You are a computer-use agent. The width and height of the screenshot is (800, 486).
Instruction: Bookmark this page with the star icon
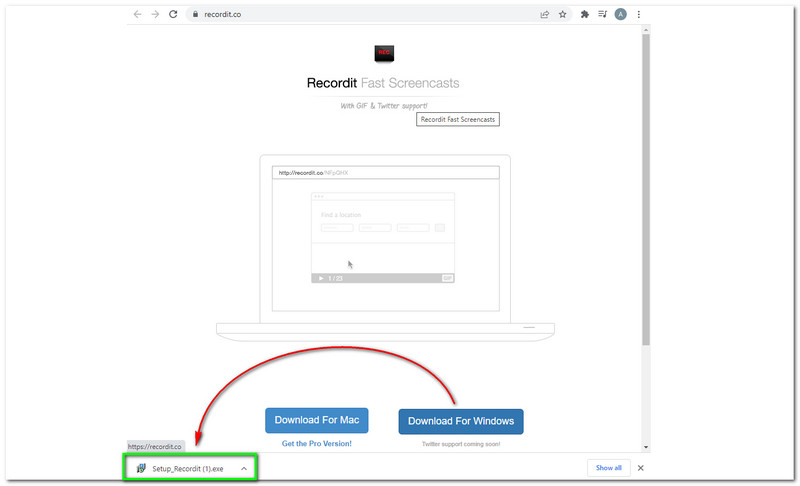pyautogui.click(x=562, y=14)
